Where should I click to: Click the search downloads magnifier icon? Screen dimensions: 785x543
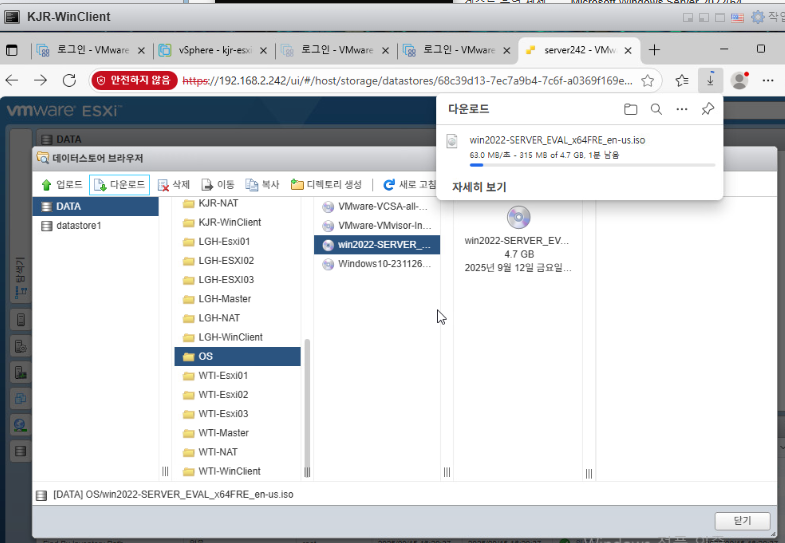pos(656,109)
